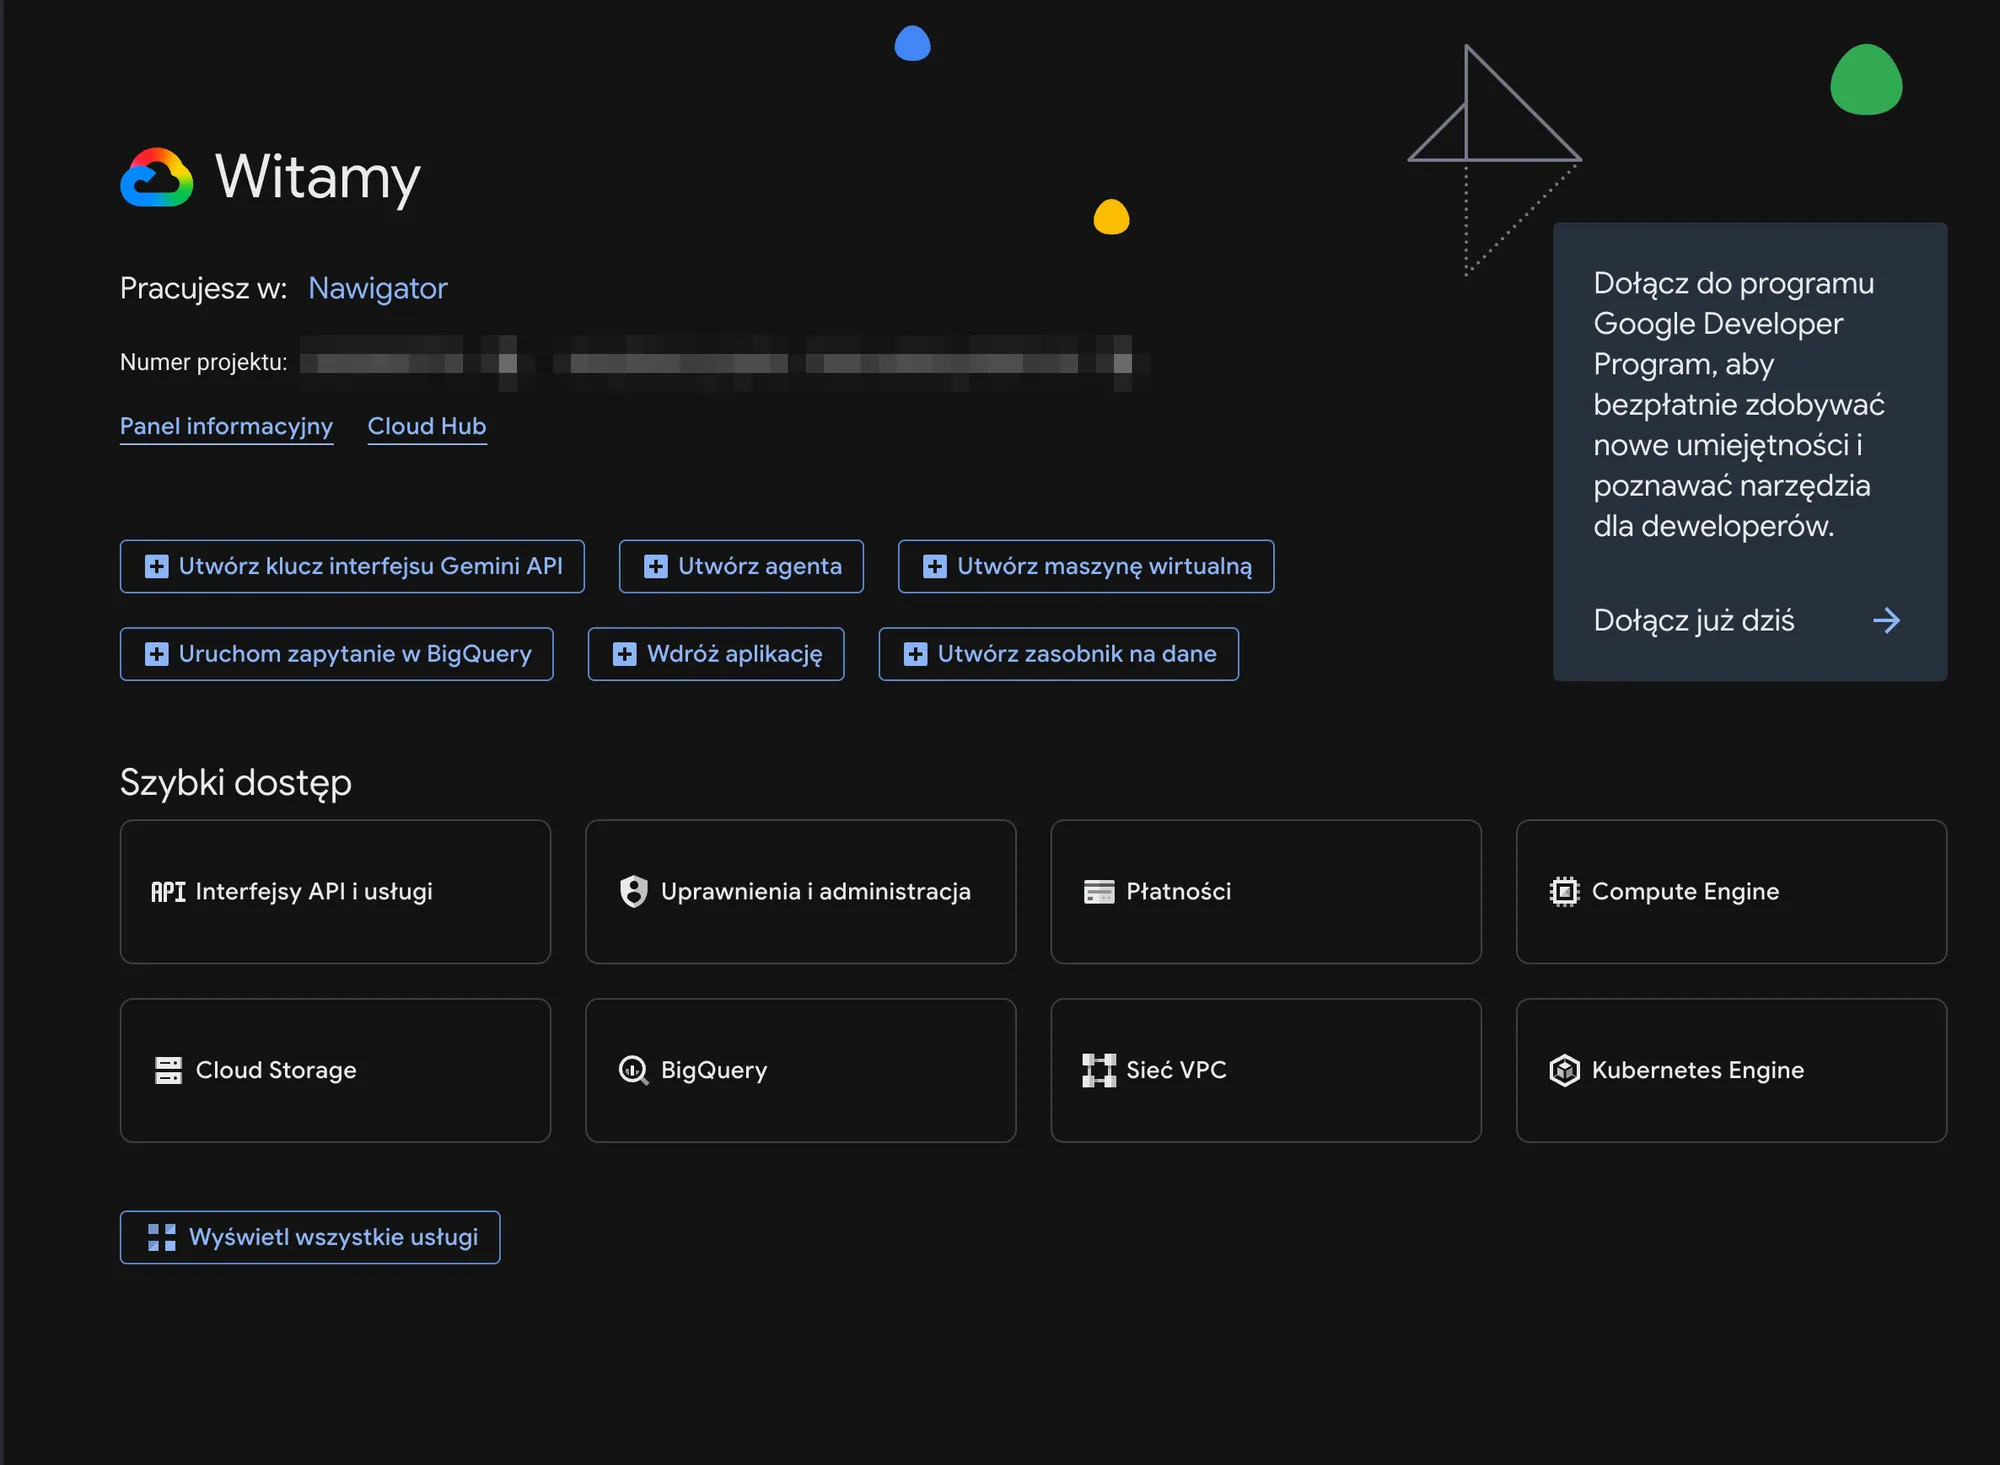Click the arrow next to Dołącz już dziś
The width and height of the screenshot is (2000, 1465).
coord(1886,621)
